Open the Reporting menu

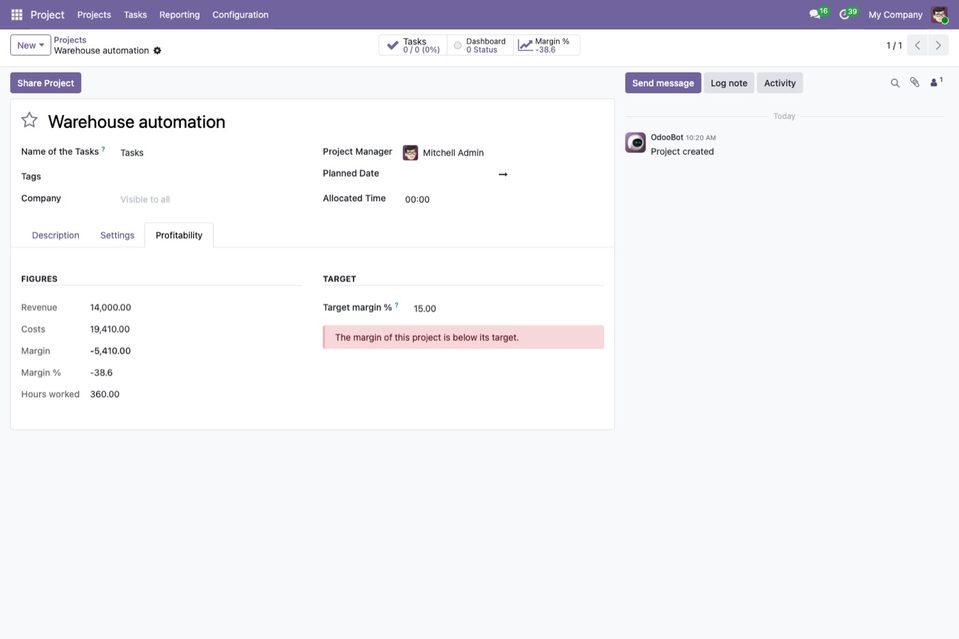pos(179,15)
